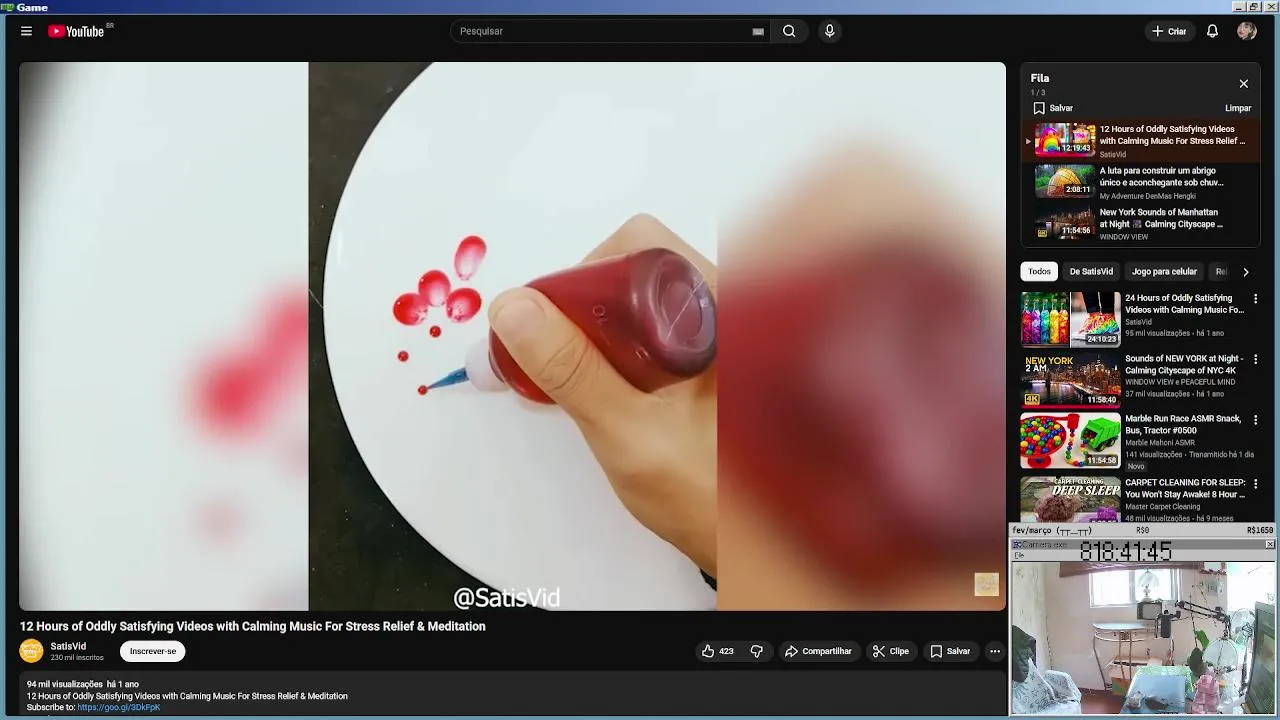Open 24 Hours of Oddly Satisfying Videos thumbnail
The height and width of the screenshot is (720, 1280).
click(x=1070, y=319)
